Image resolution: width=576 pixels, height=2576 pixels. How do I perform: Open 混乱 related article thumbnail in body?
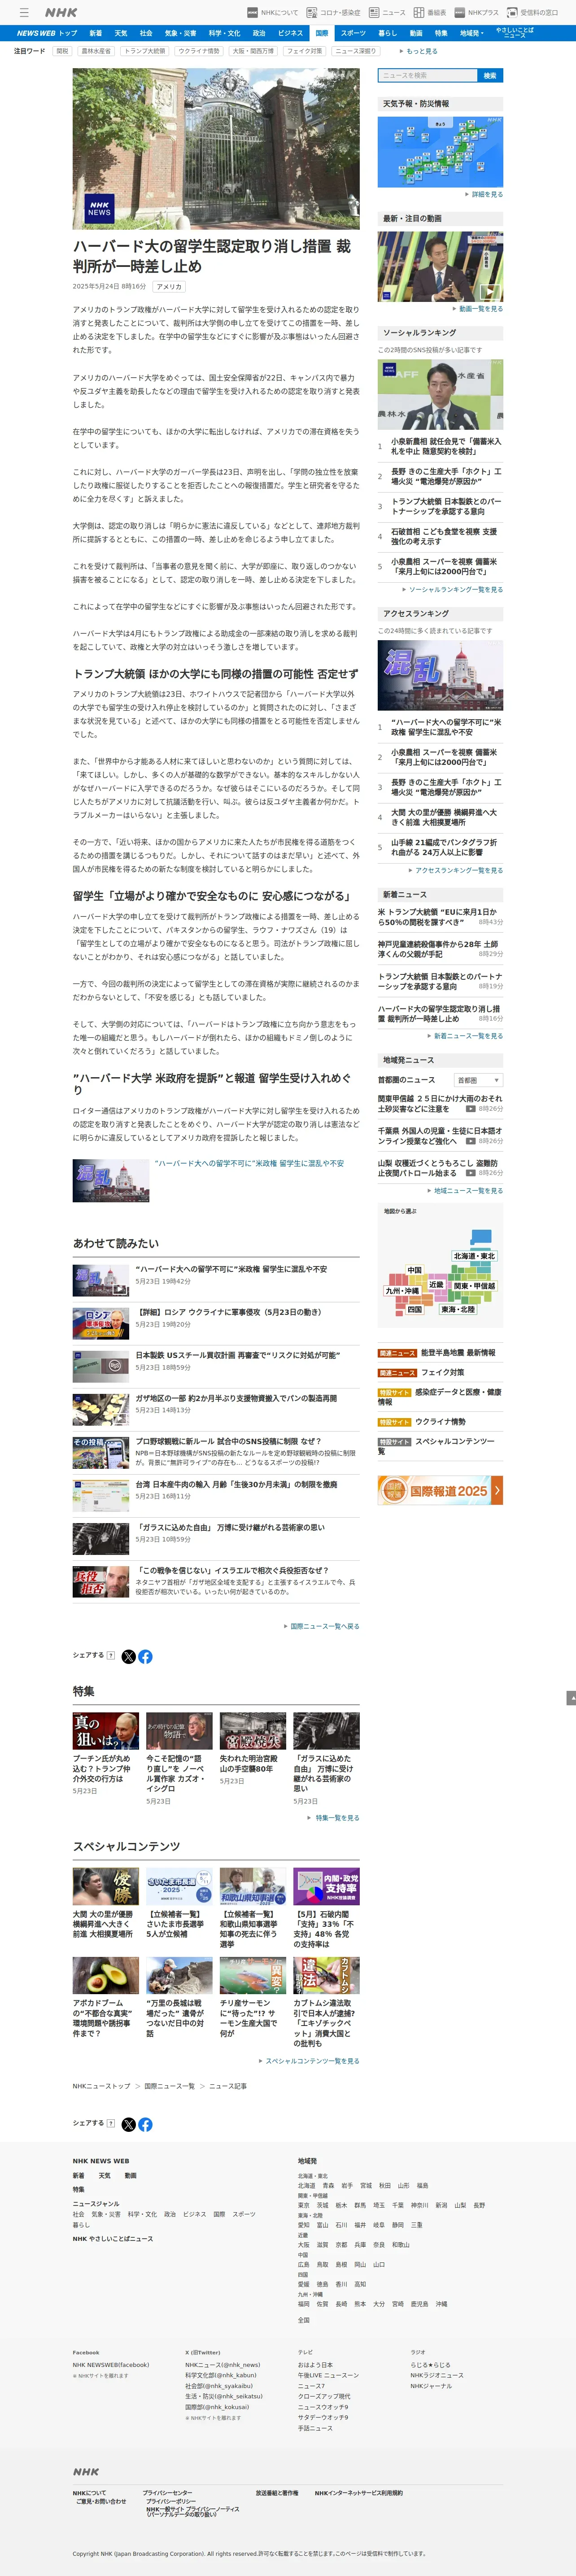tap(111, 1180)
